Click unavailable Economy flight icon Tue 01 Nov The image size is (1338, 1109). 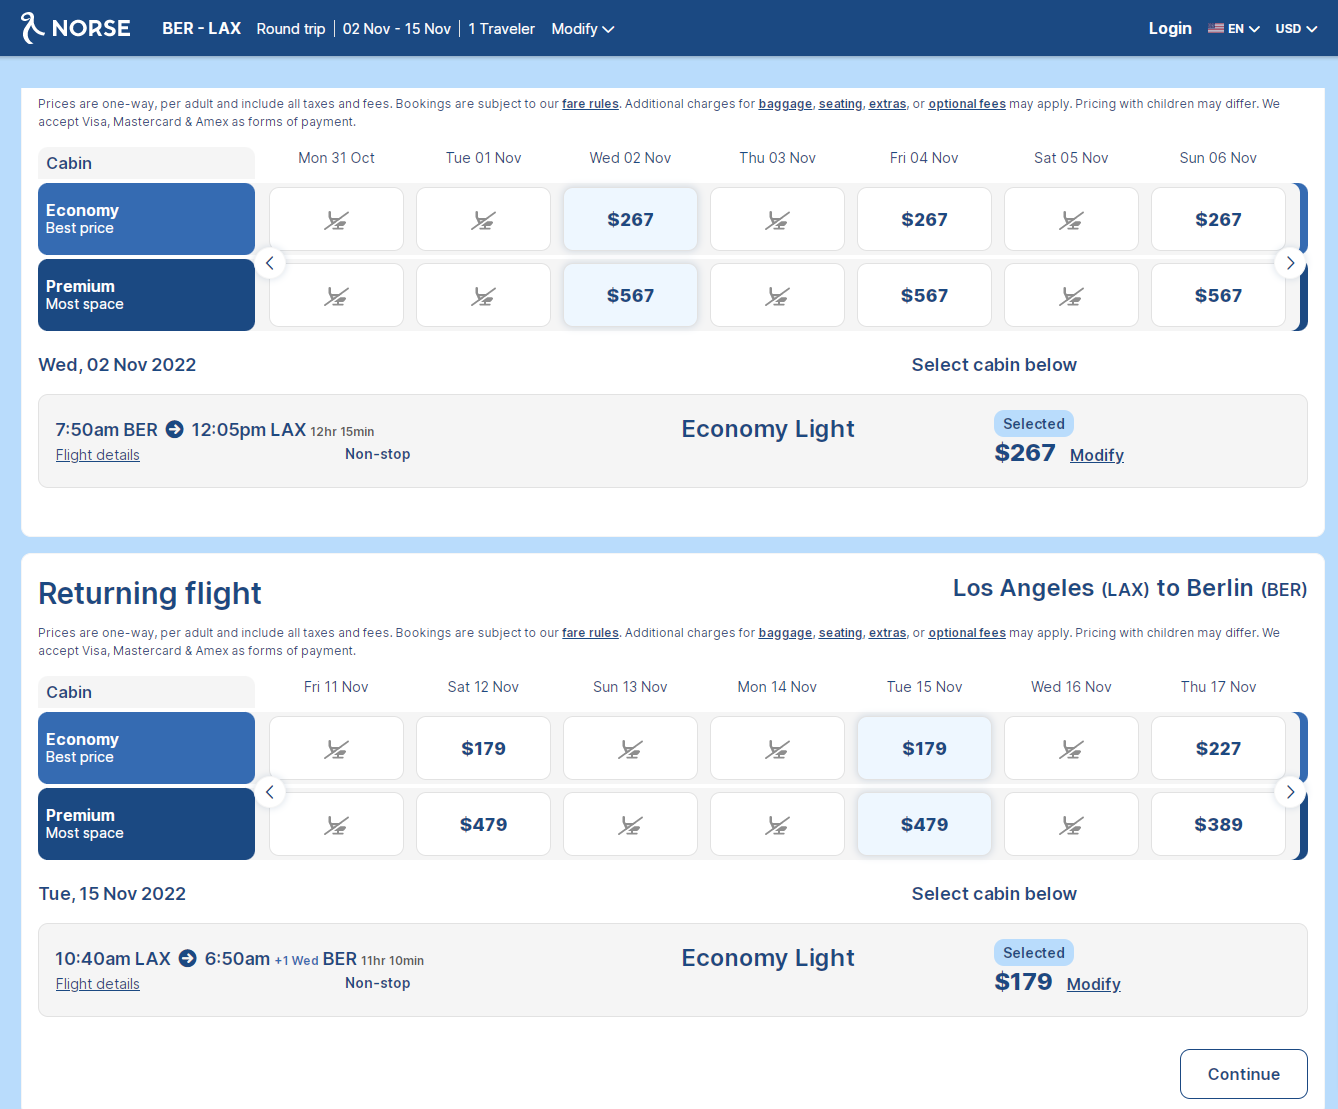[483, 220]
